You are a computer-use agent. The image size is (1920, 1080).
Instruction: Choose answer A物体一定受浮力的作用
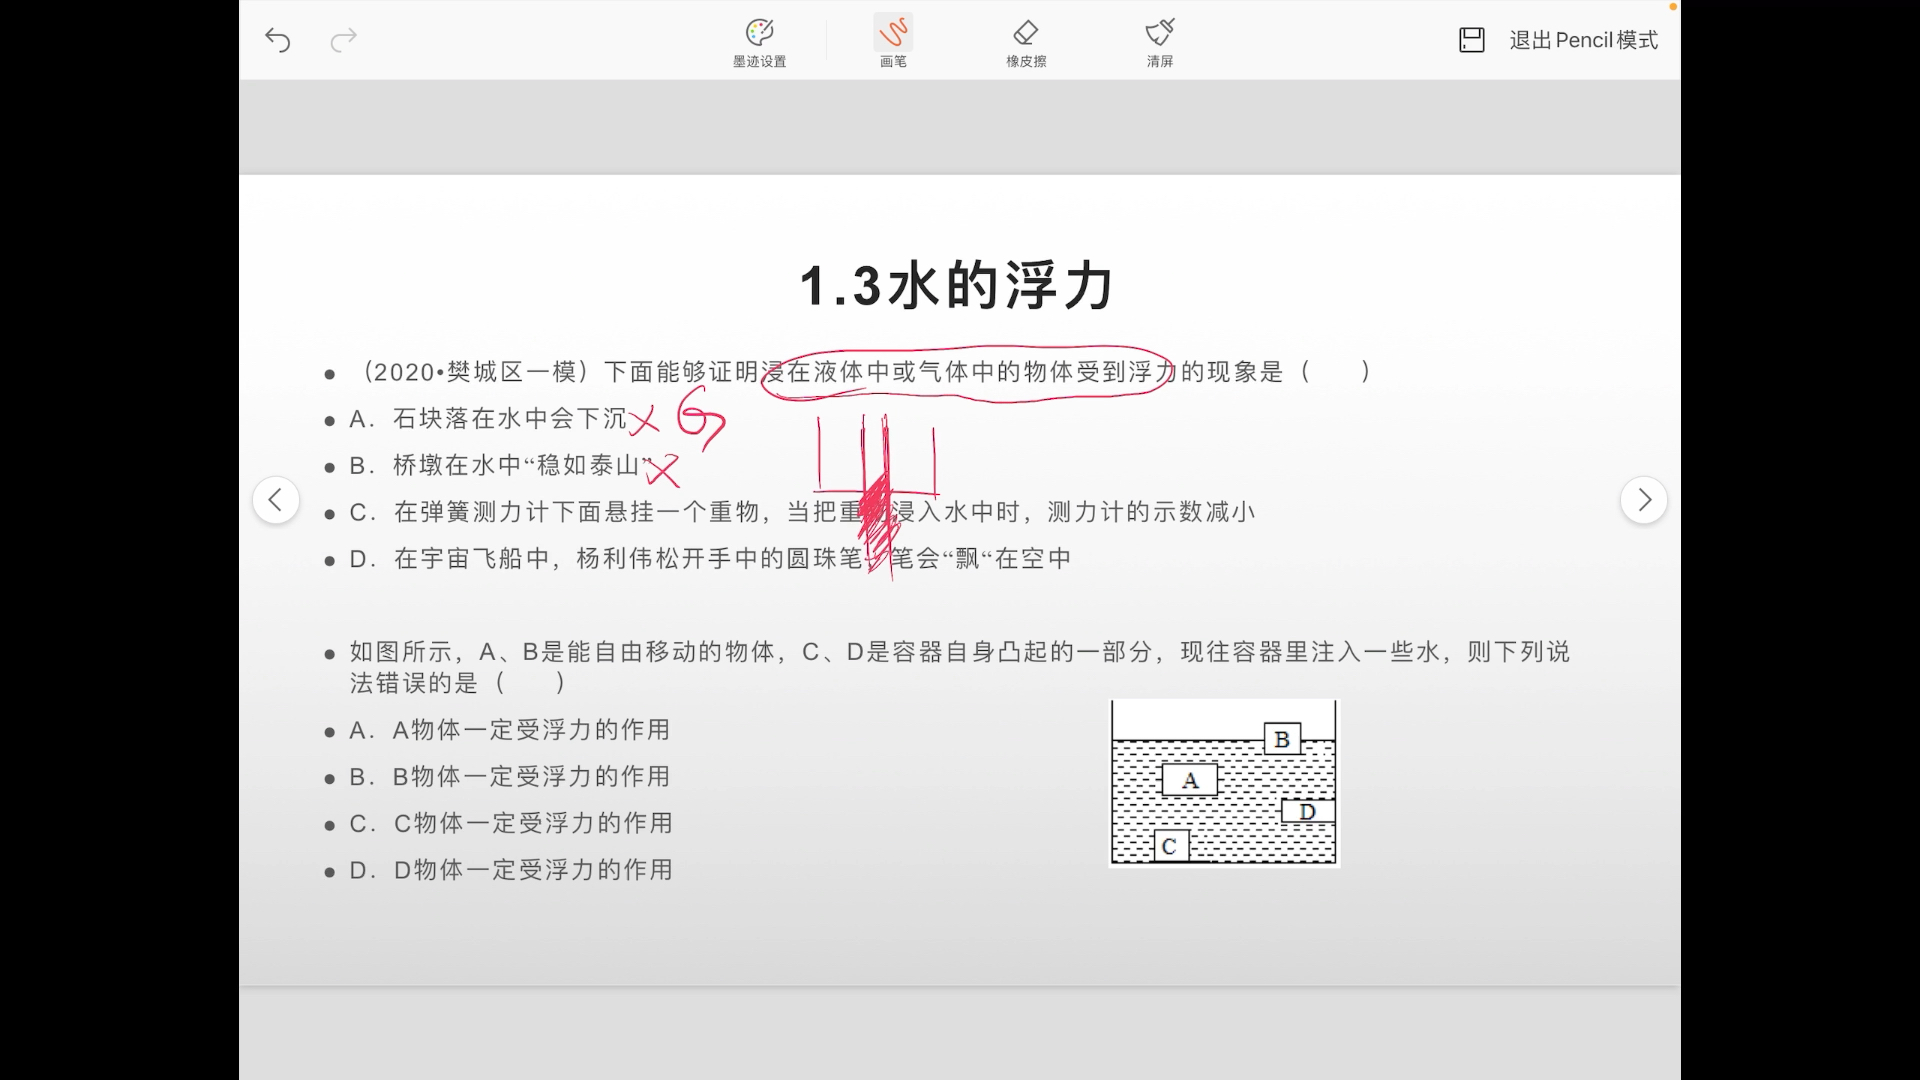pos(510,730)
